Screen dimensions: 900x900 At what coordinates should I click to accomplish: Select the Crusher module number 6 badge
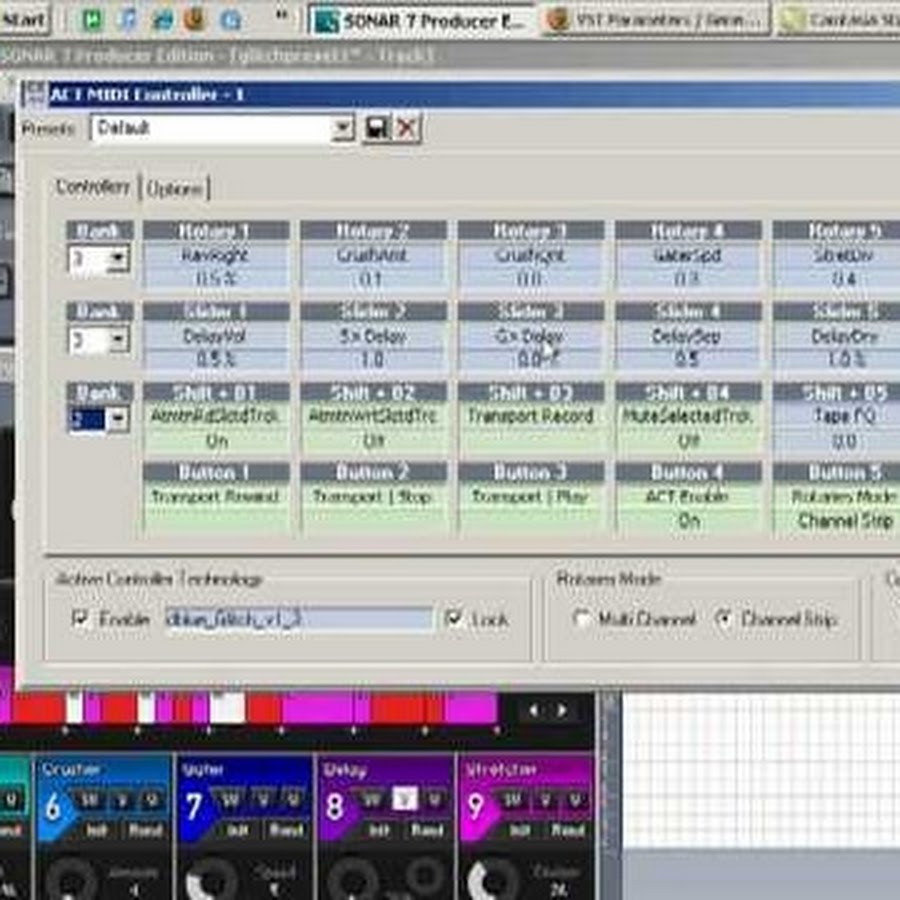point(53,808)
